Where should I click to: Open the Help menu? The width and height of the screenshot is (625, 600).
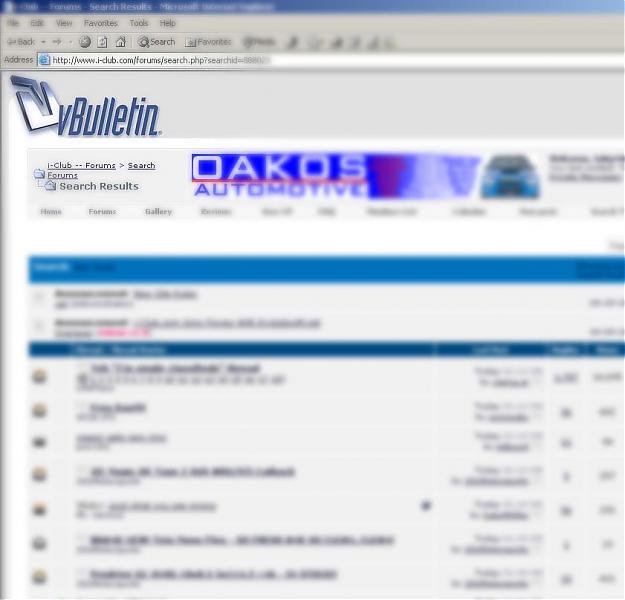pyautogui.click(x=167, y=23)
